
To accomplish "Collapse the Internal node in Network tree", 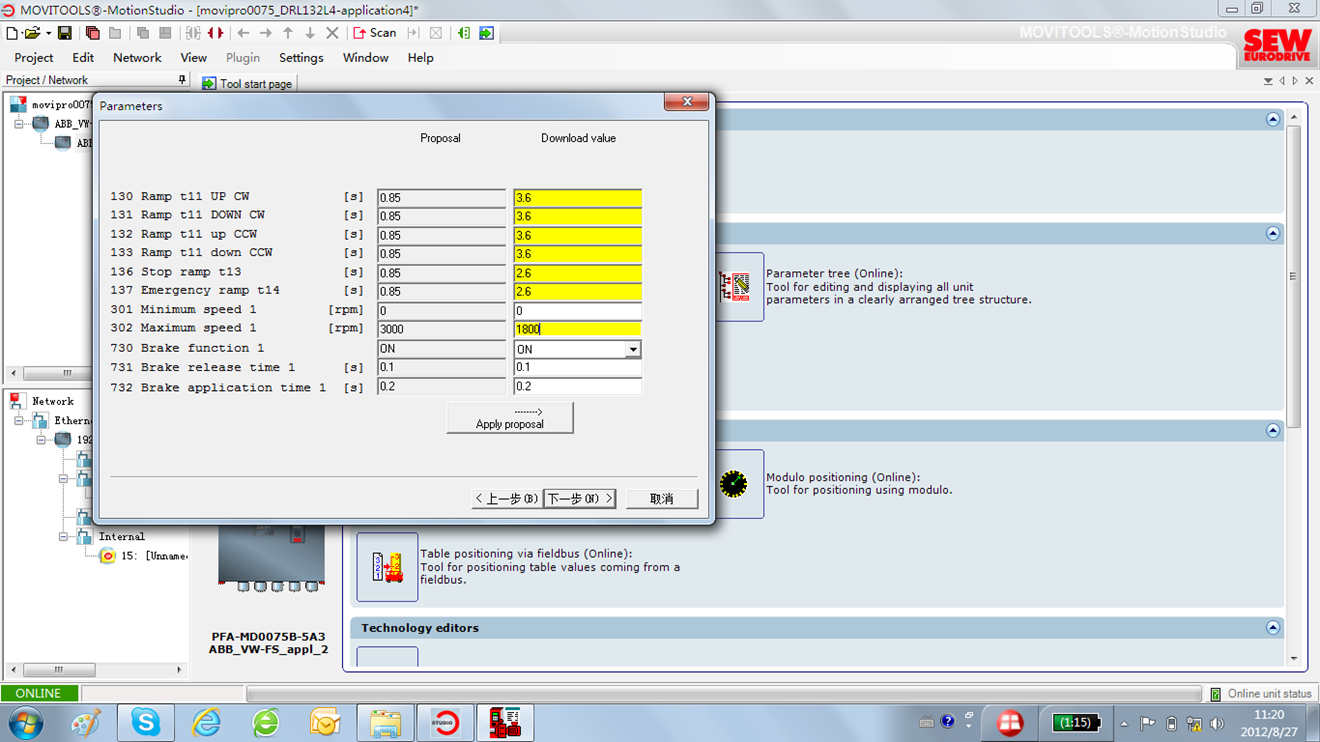I will point(64,537).
